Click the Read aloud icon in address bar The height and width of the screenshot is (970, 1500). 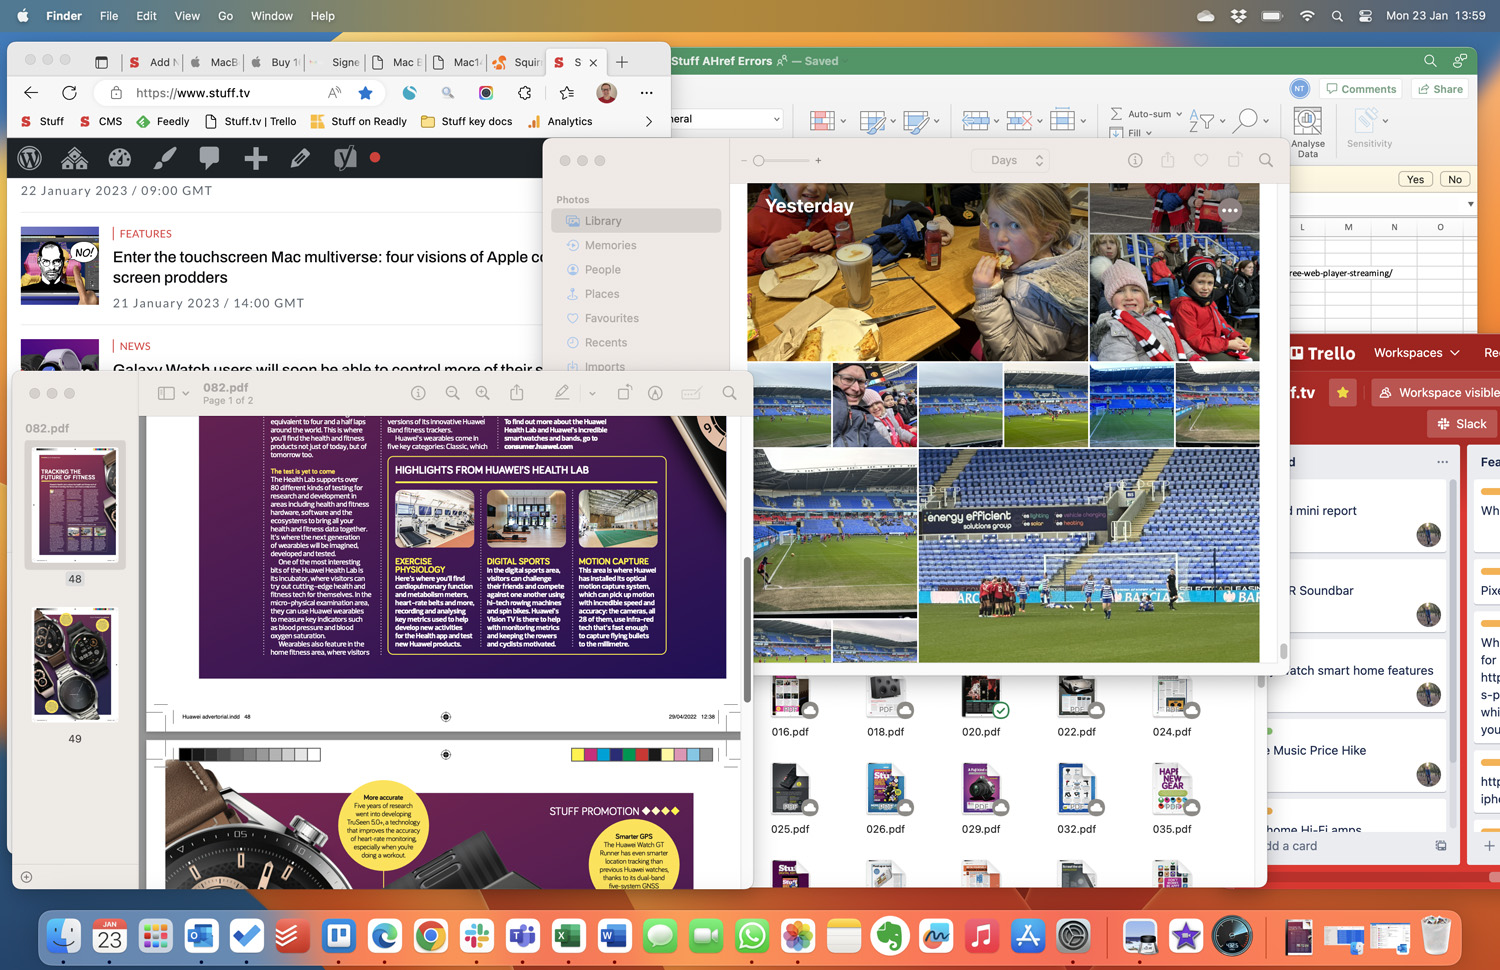coord(334,93)
